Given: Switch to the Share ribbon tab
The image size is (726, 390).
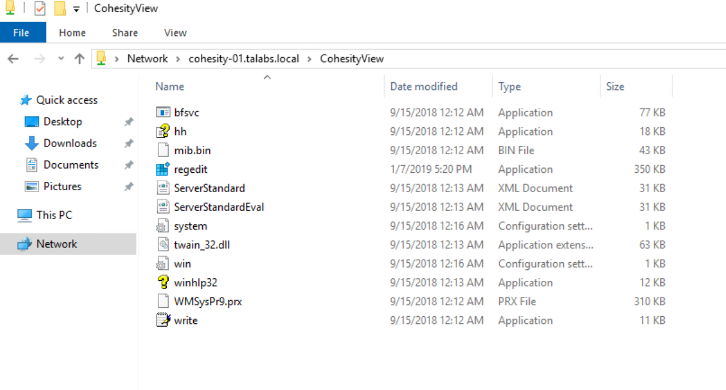Looking at the screenshot, I should pyautogui.click(x=125, y=33).
